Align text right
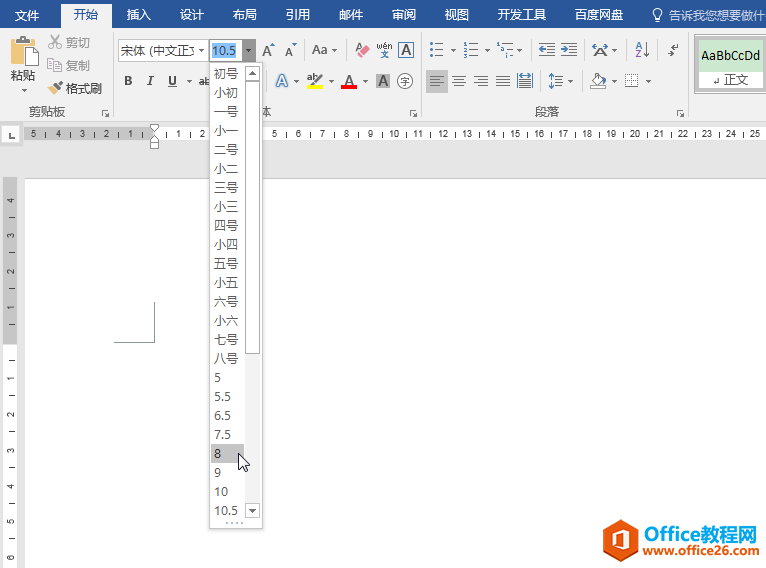The width and height of the screenshot is (766, 568). (x=481, y=81)
